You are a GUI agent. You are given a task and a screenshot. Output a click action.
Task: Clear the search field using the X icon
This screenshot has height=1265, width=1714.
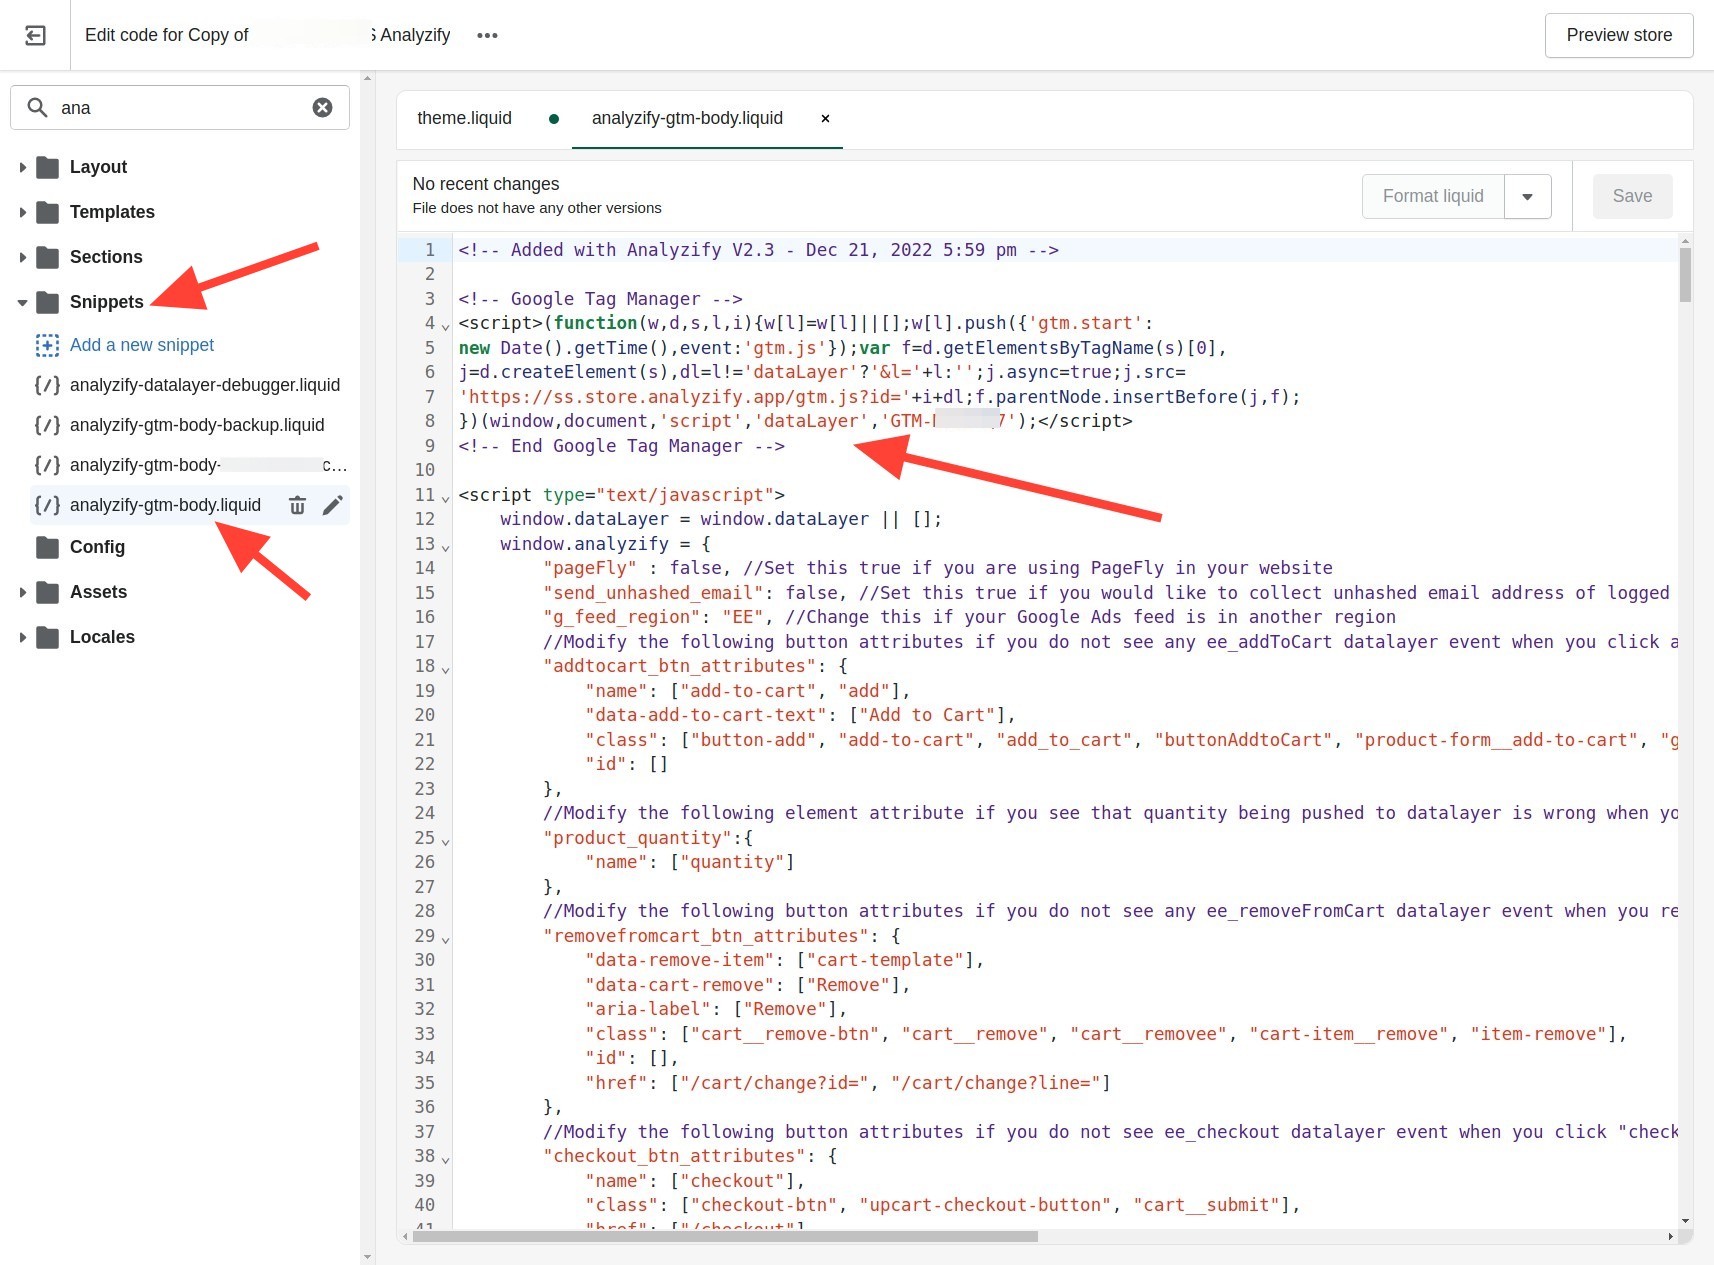pyautogui.click(x=322, y=107)
